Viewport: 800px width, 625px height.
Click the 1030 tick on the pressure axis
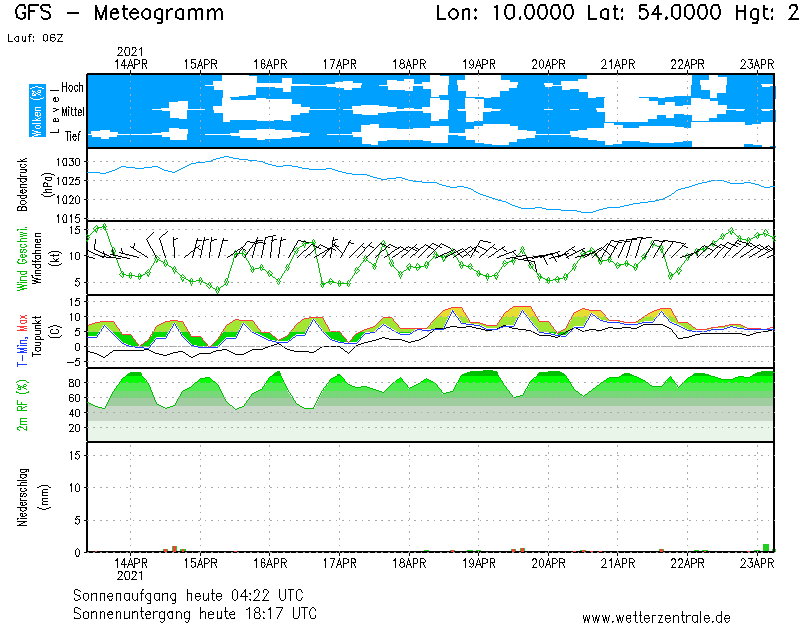(68, 162)
